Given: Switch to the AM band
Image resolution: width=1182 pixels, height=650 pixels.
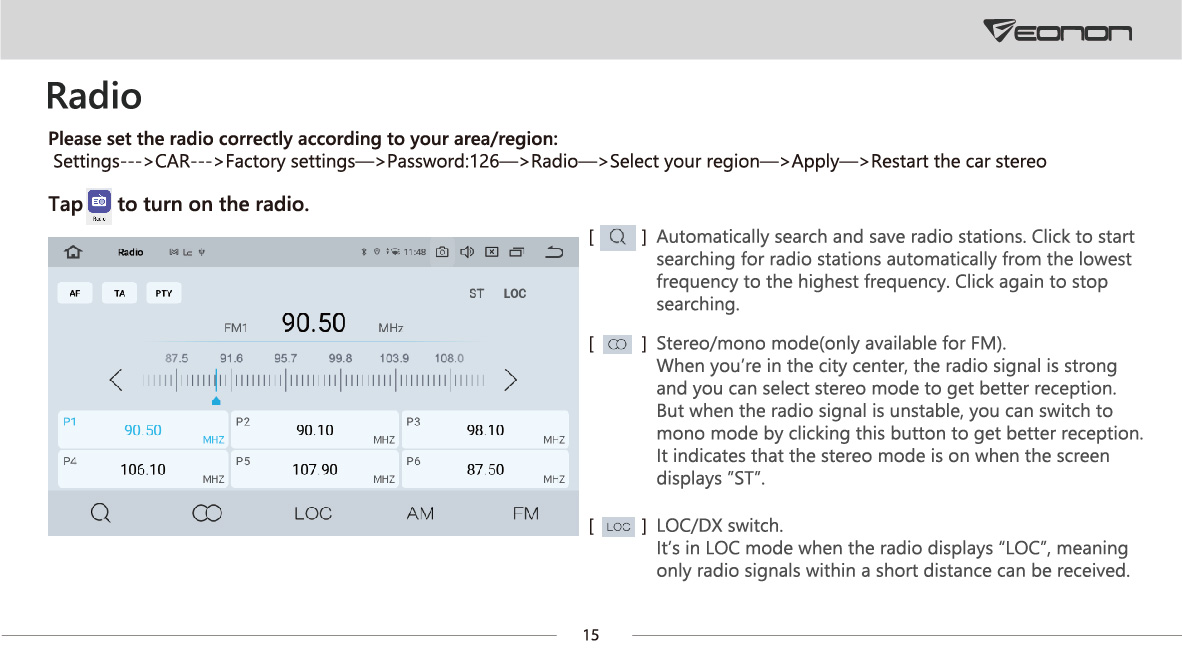Looking at the screenshot, I should click(x=420, y=514).
